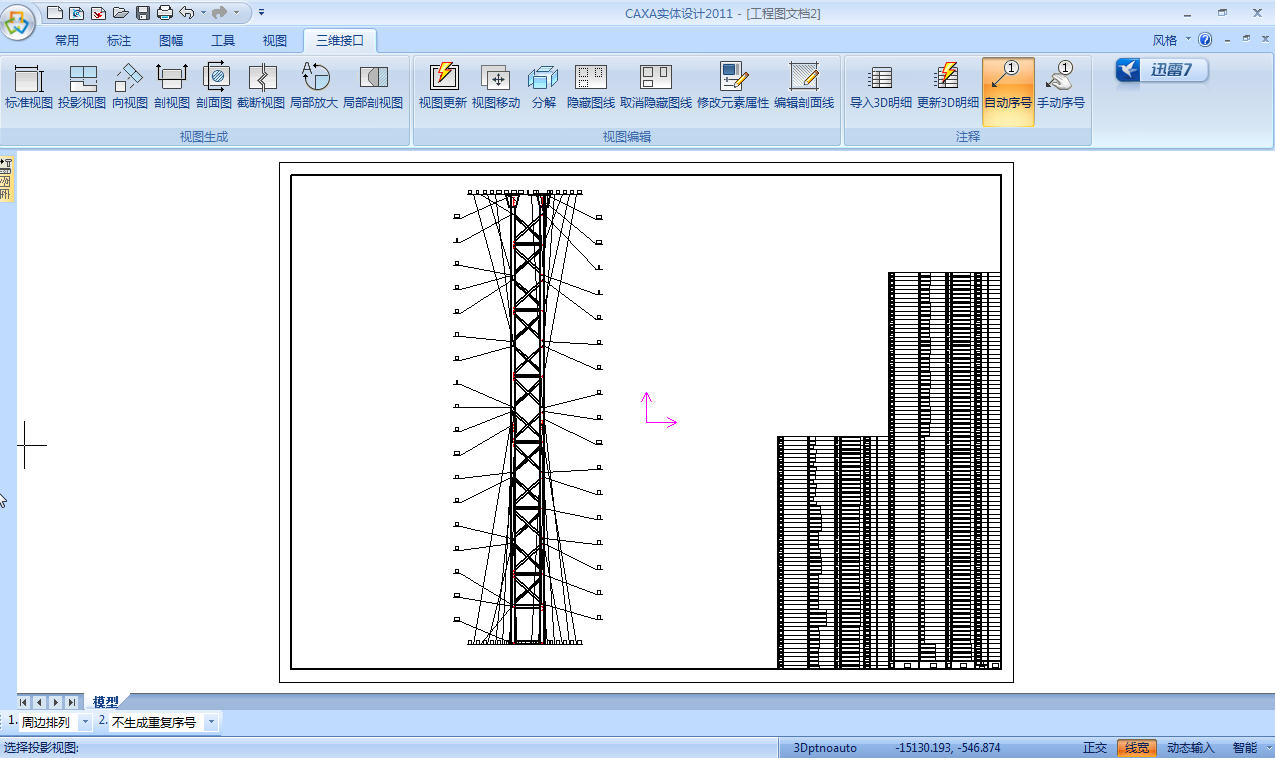This screenshot has height=758, width=1275.
Task: Select the 局部剖视图 partial section tool
Action: coord(373,86)
